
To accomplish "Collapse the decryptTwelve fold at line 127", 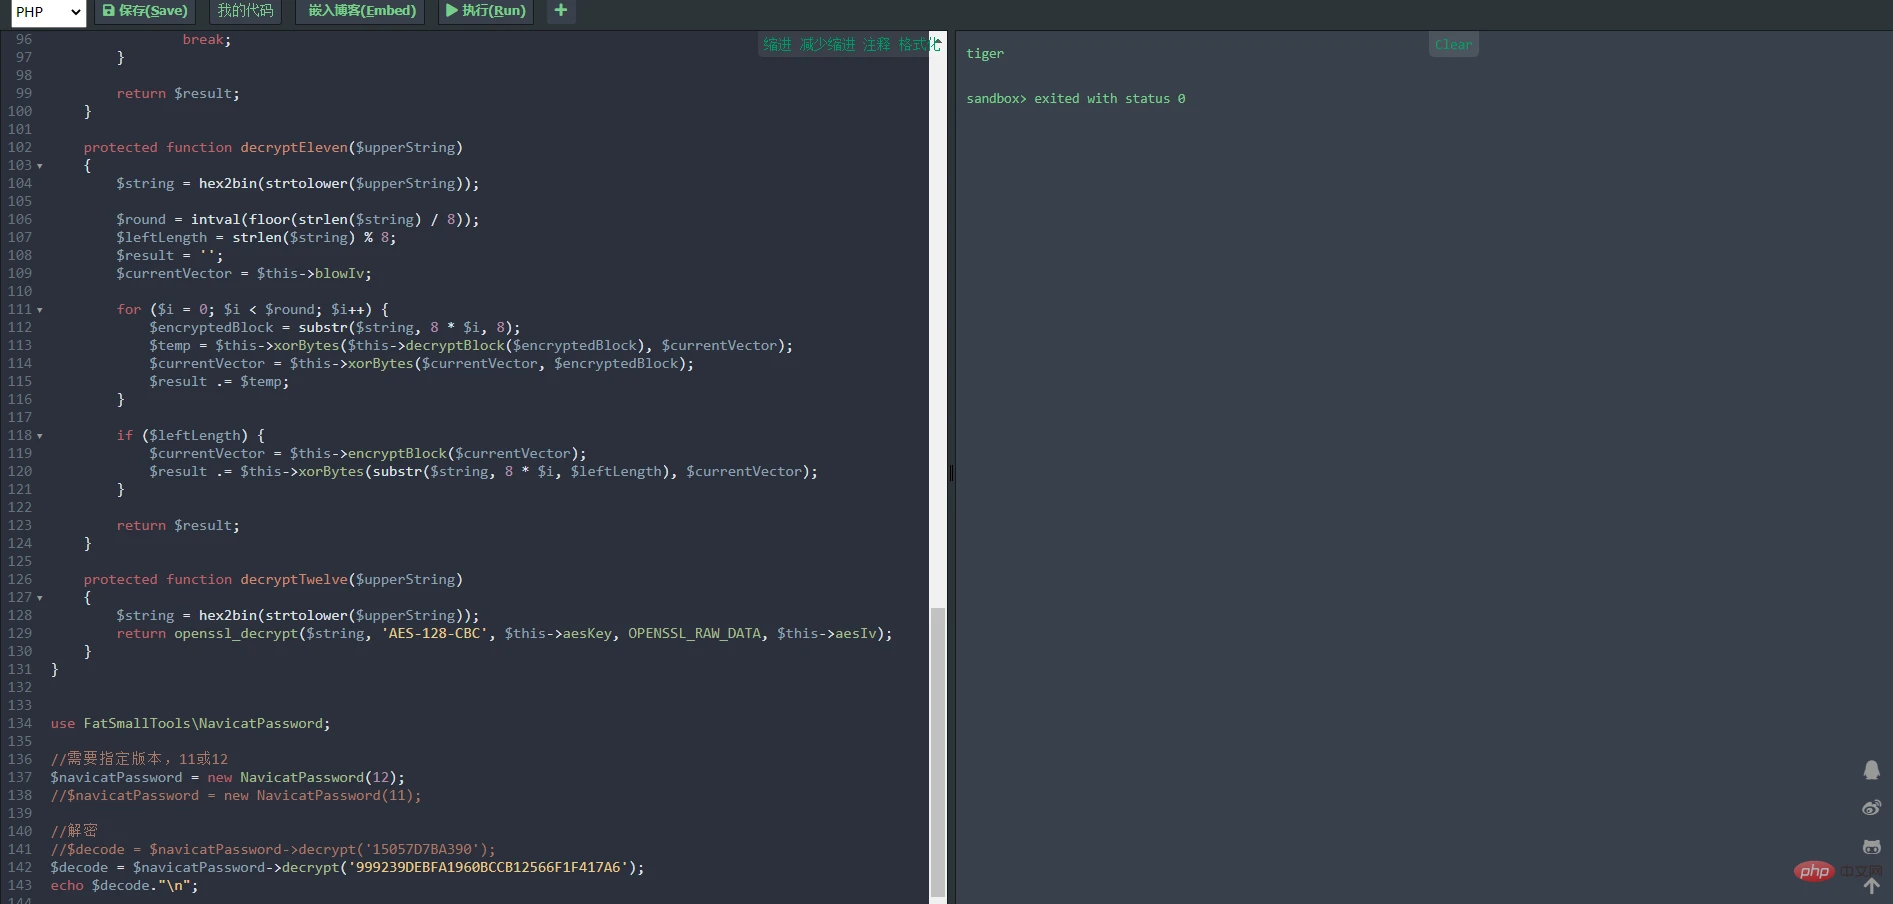I will 39,598.
